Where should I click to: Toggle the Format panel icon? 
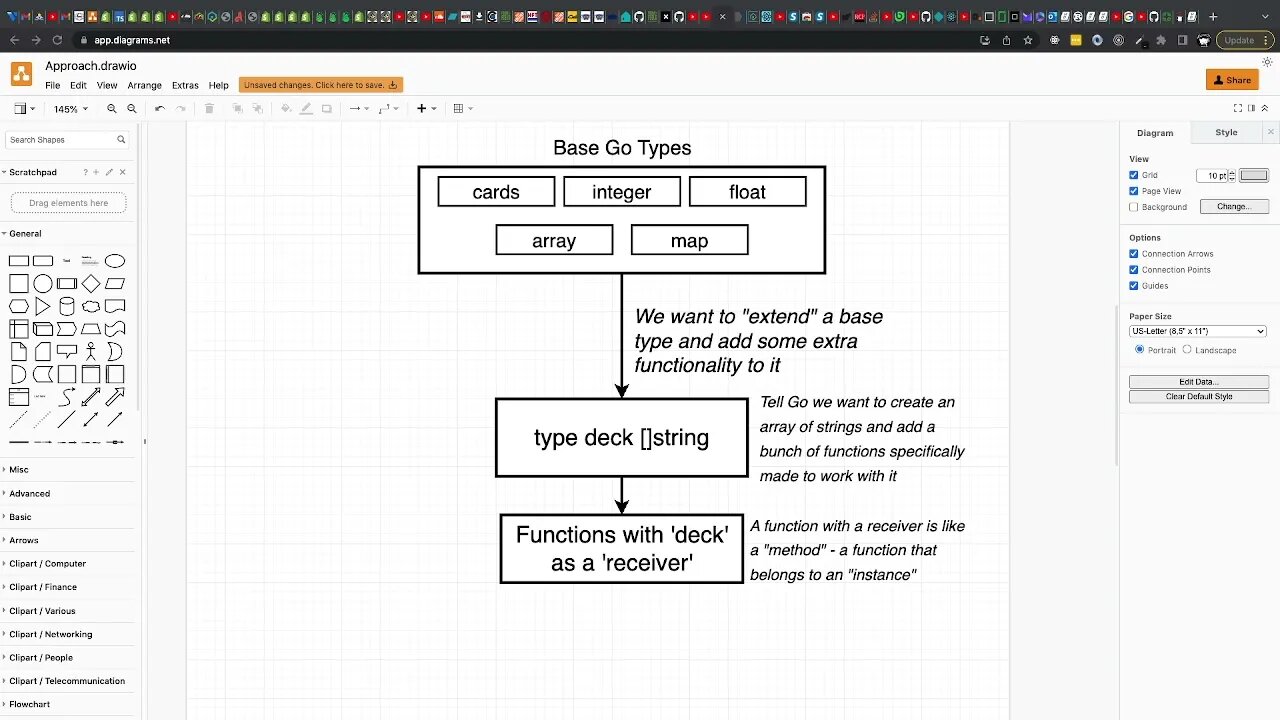1251,108
